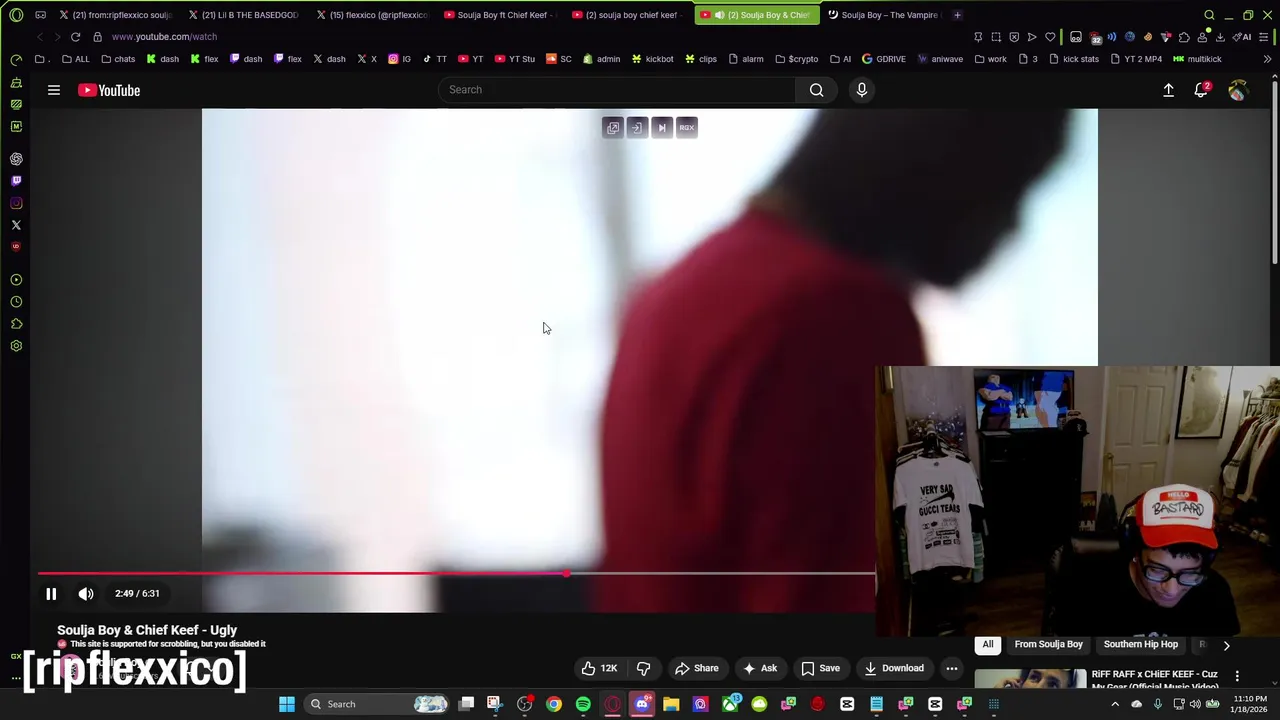Open the taskbar clock and date
Screen dimensions: 1280x720
point(1249,704)
